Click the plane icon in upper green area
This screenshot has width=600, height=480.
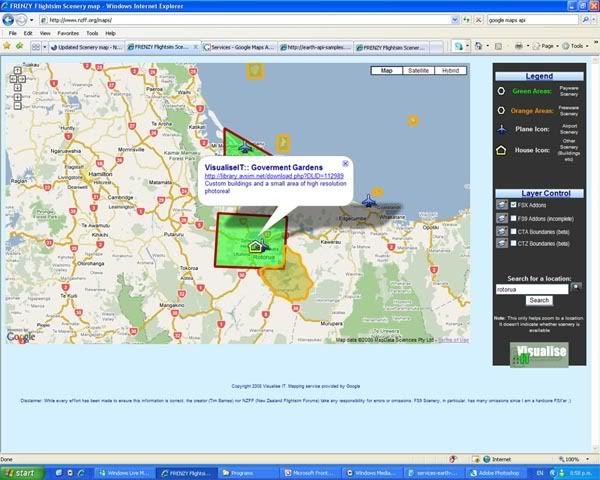click(x=244, y=149)
